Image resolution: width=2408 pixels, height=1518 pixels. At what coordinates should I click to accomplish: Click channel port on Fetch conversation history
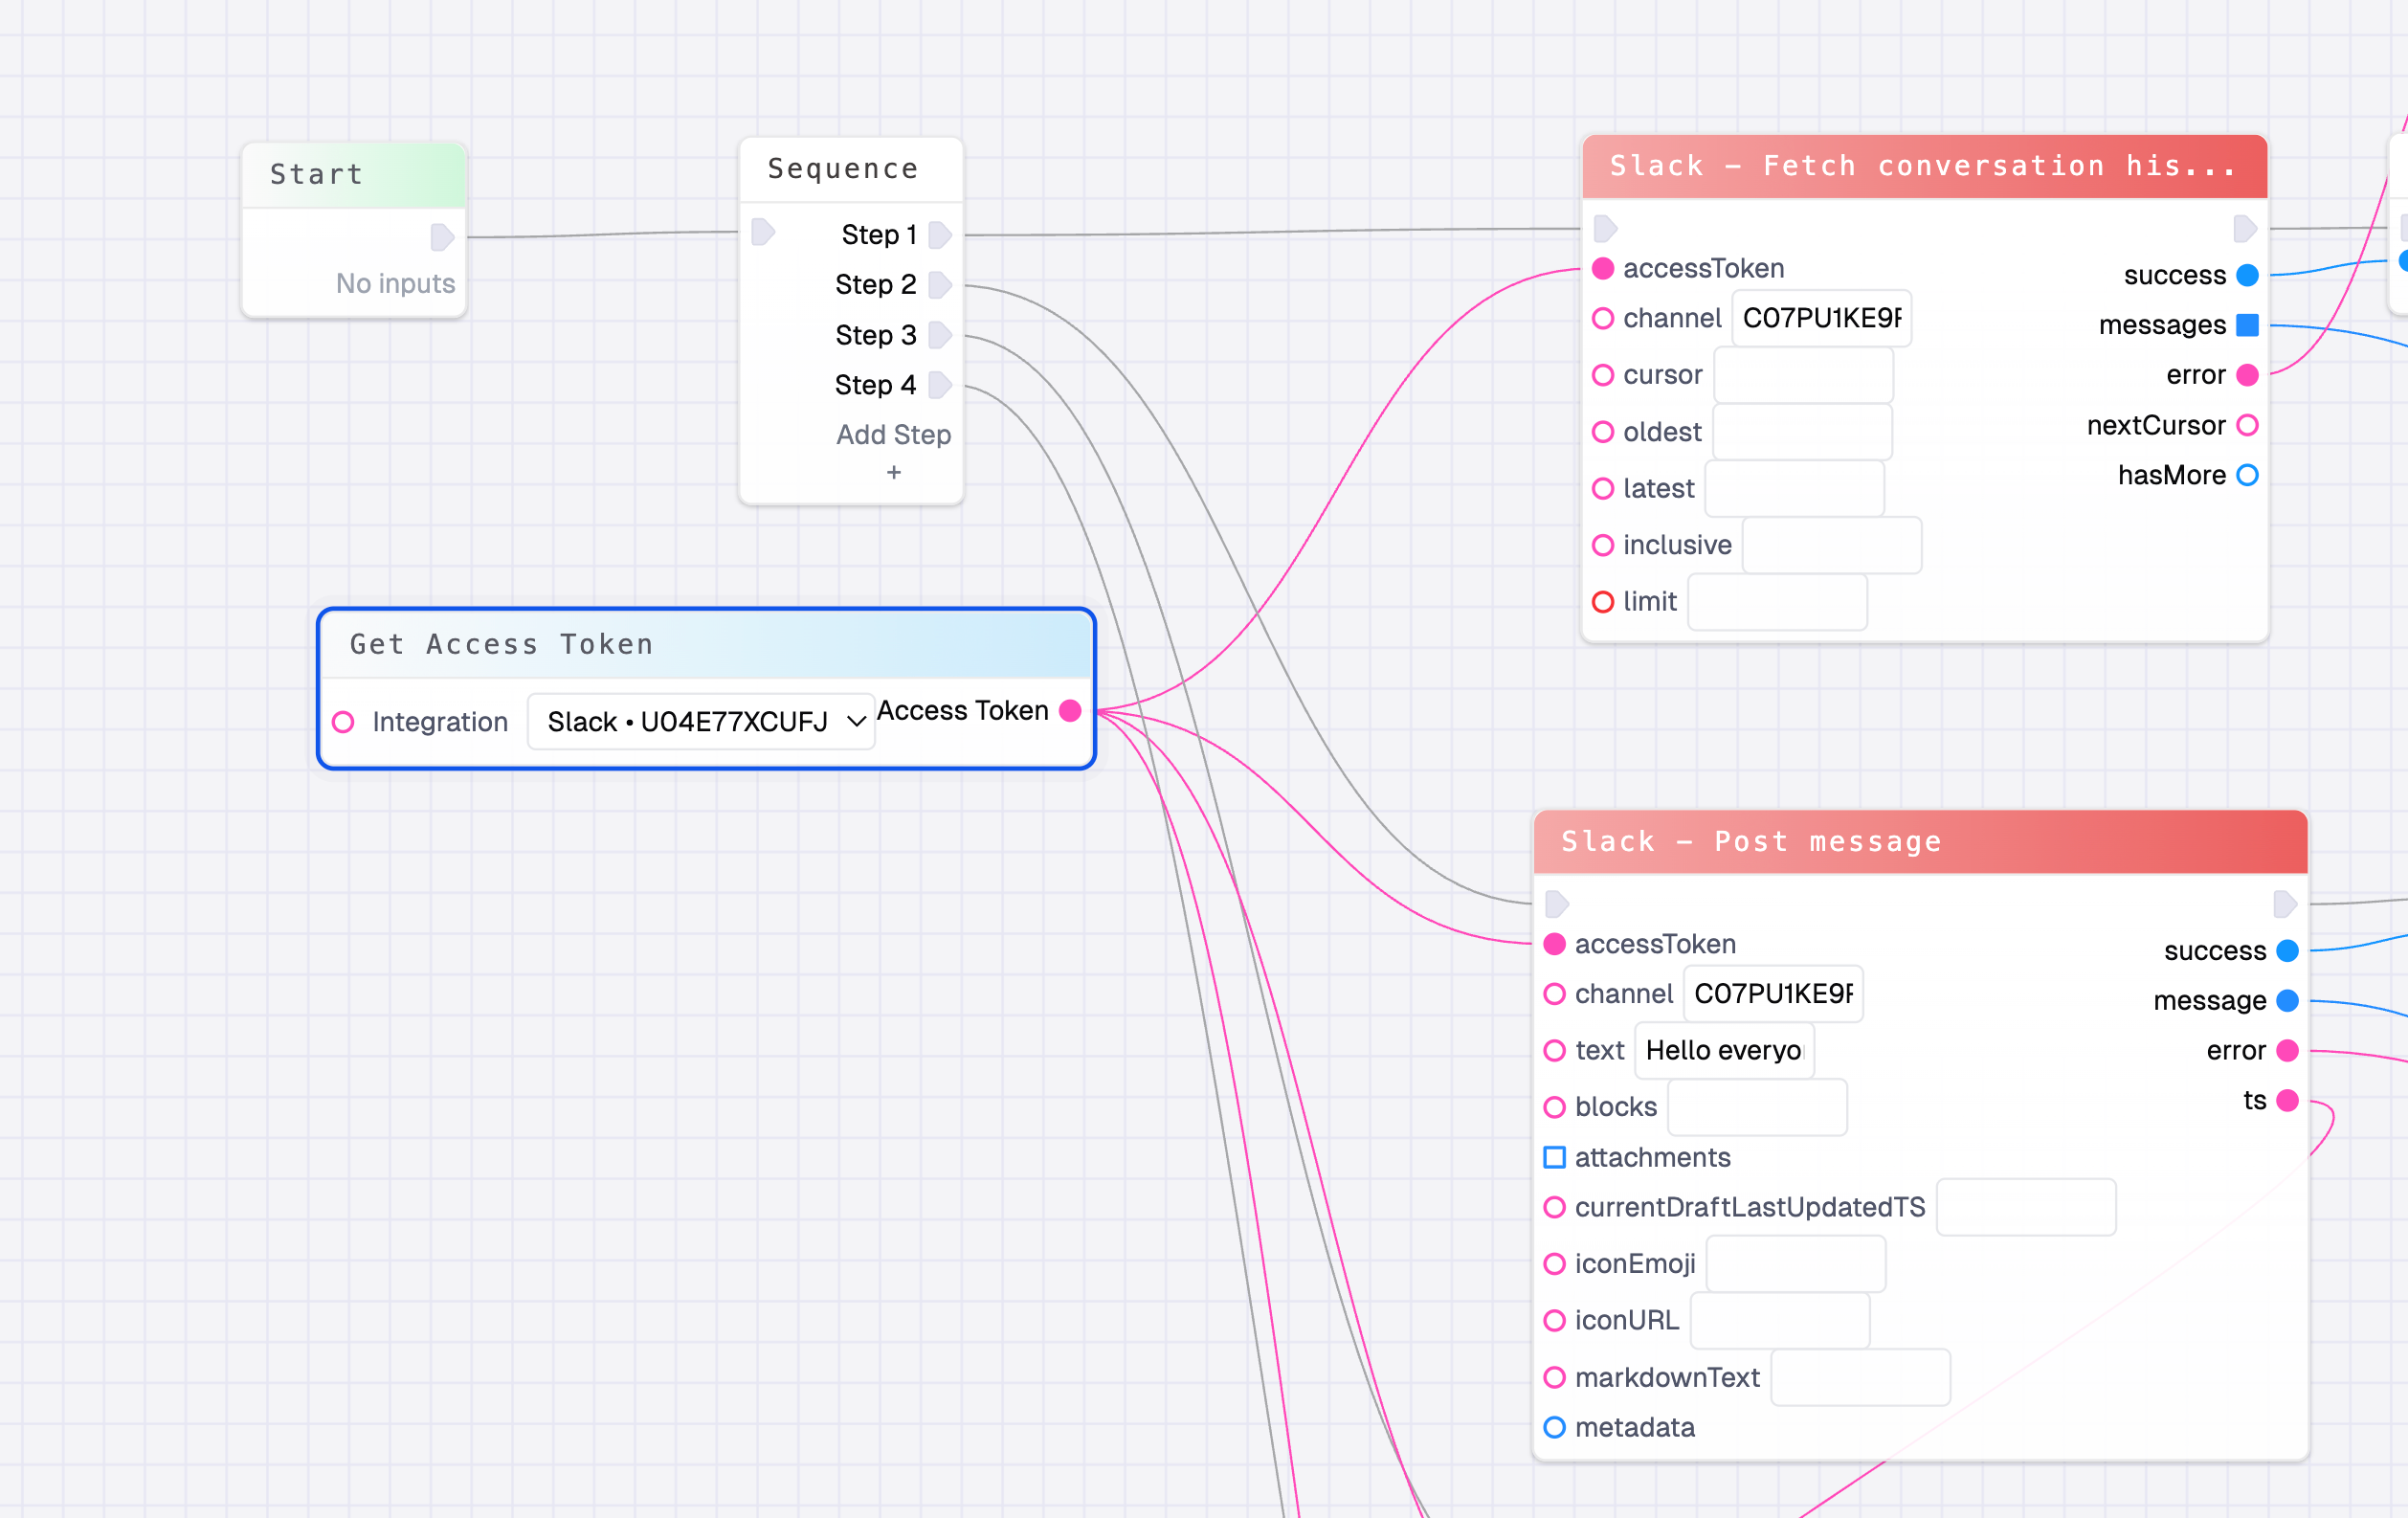pyautogui.click(x=1603, y=318)
